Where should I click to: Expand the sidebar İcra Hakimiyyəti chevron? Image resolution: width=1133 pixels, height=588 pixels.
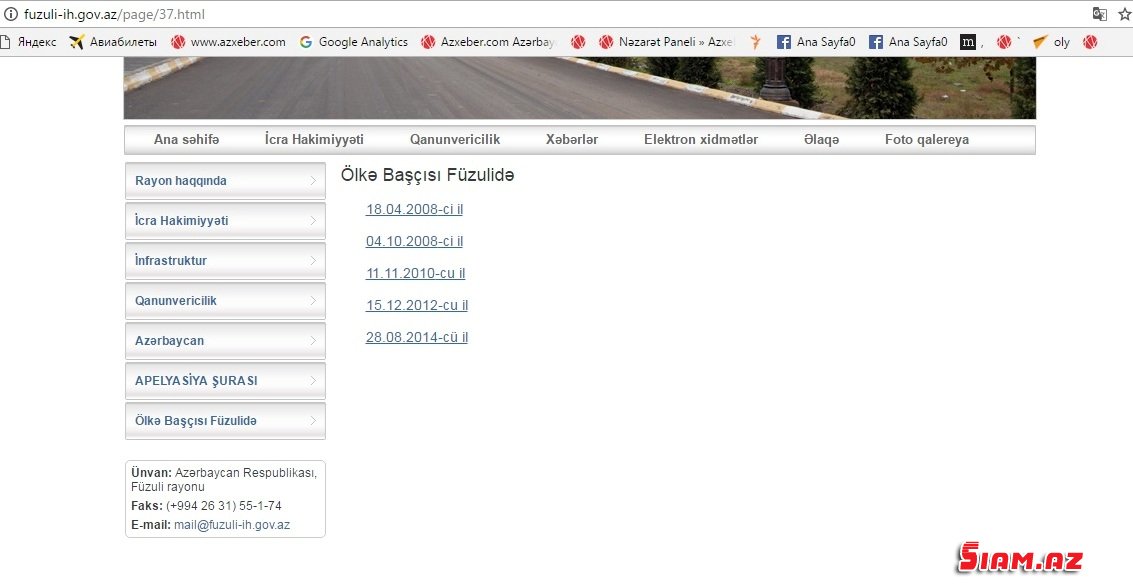[313, 220]
